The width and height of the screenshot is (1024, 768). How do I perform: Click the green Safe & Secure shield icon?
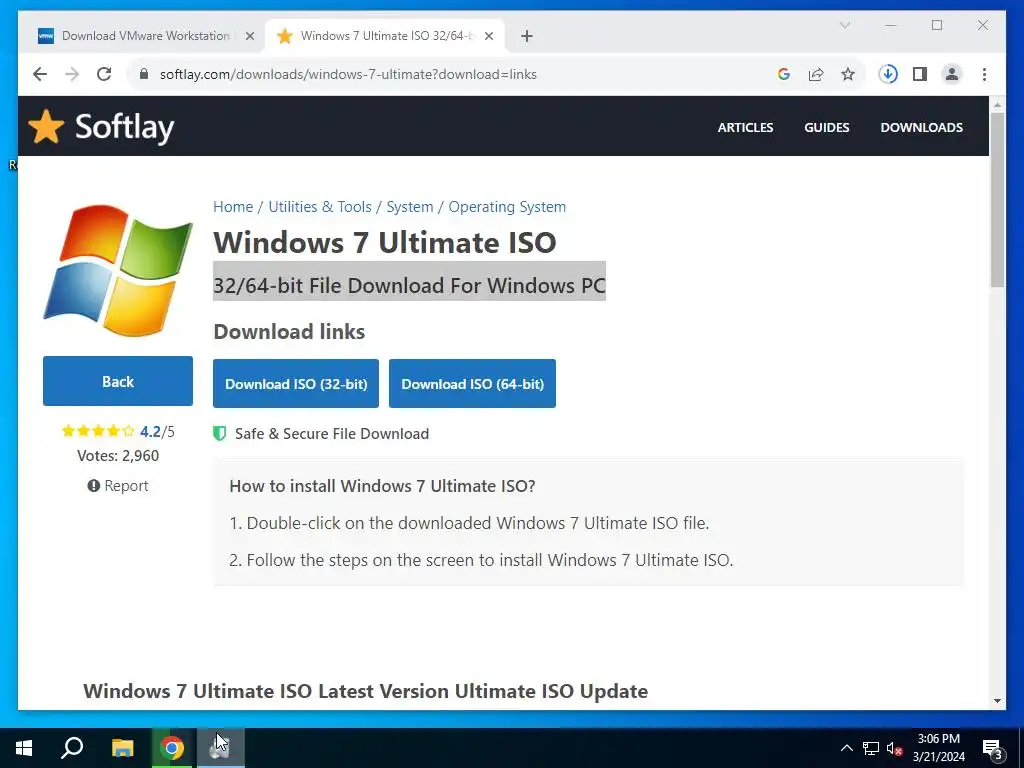pyautogui.click(x=219, y=434)
